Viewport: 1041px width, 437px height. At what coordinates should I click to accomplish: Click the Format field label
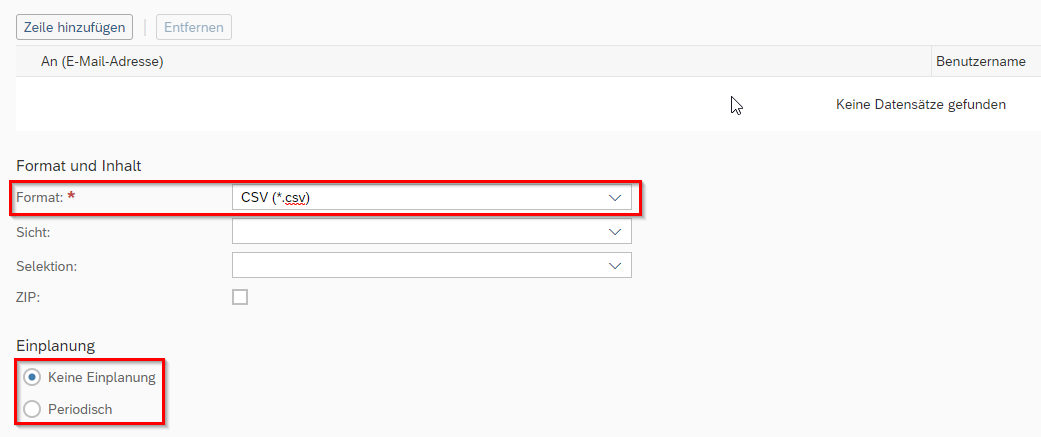point(40,197)
